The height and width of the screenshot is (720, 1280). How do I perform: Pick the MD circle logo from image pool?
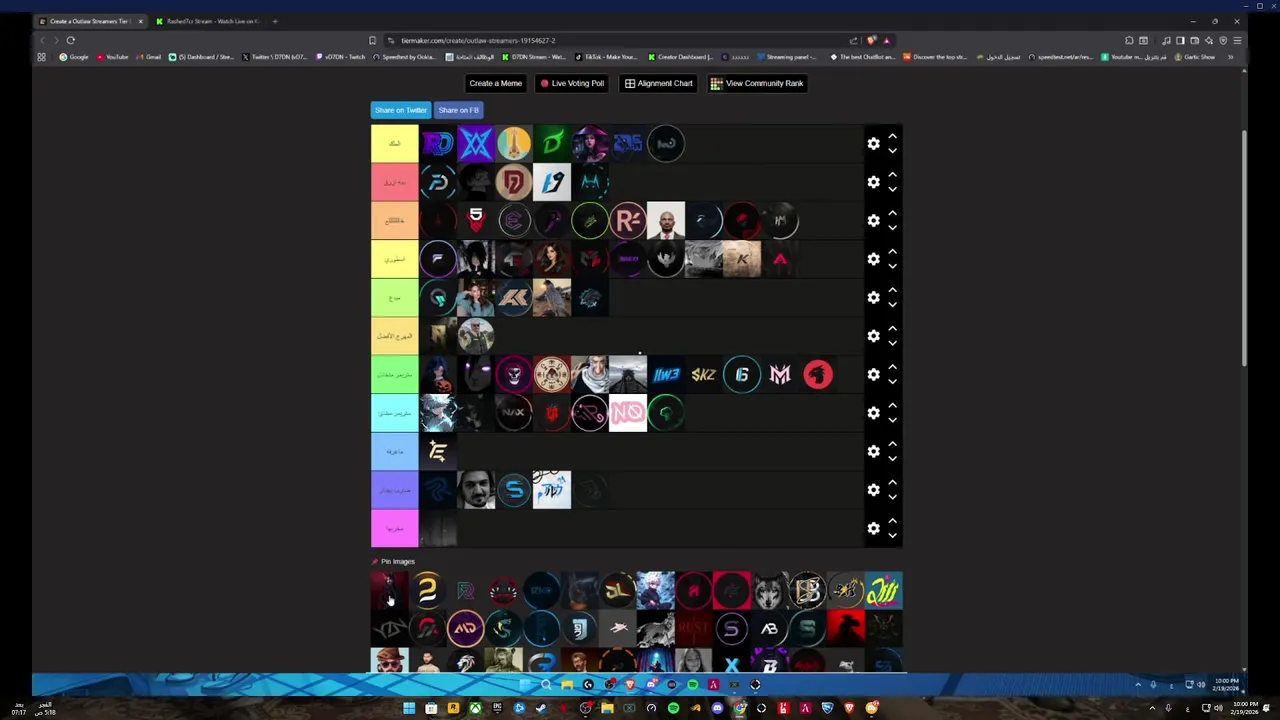tap(465, 628)
